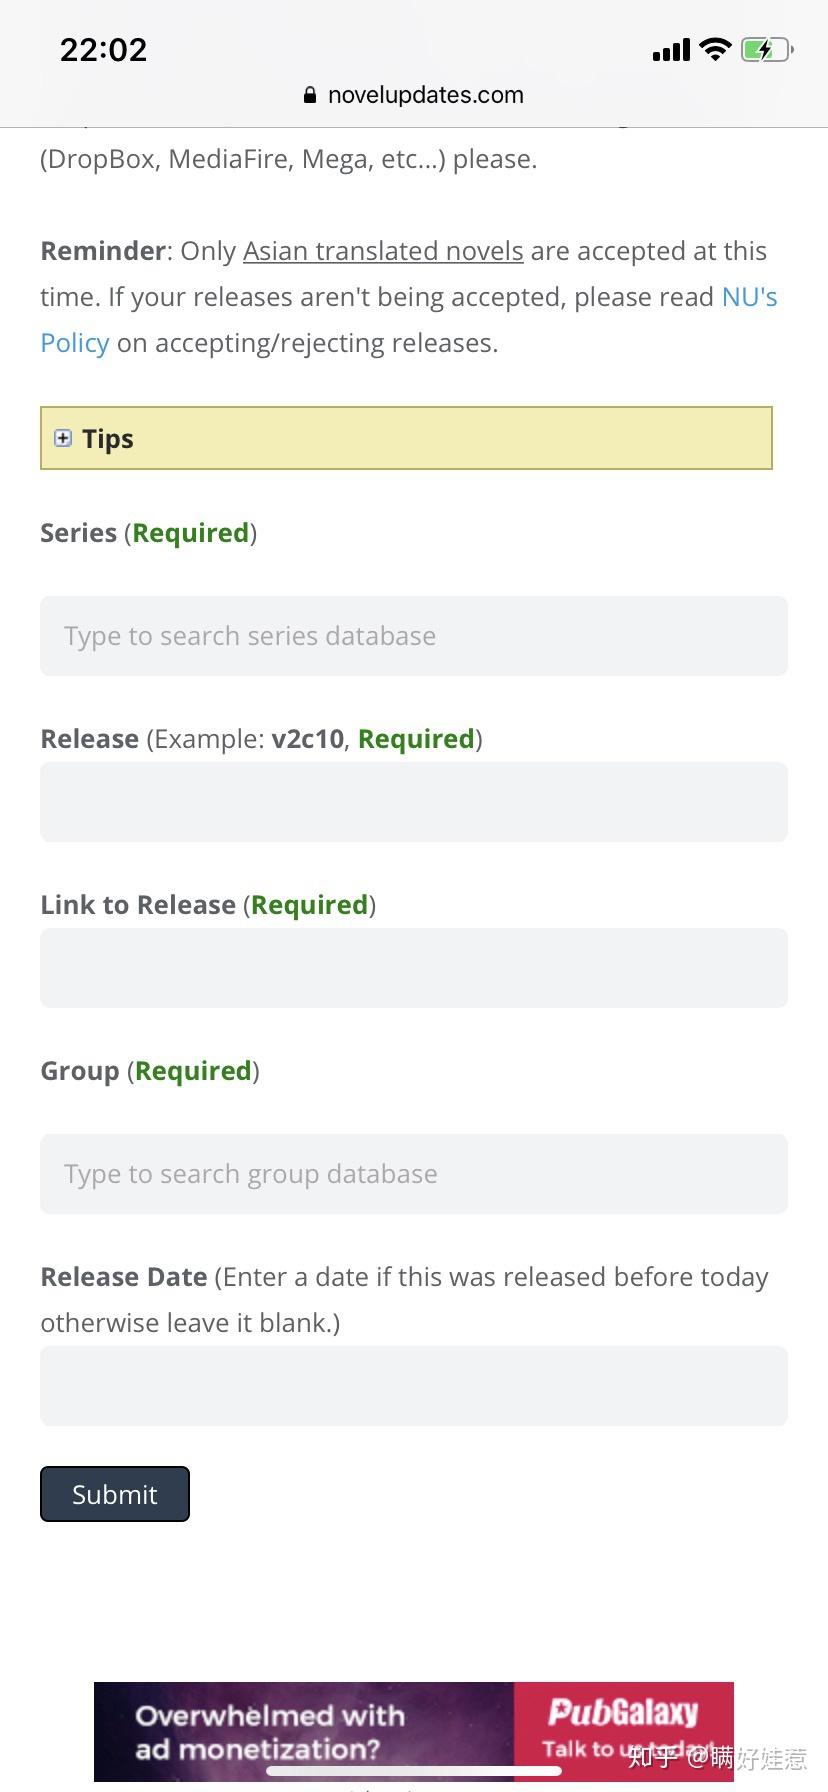The width and height of the screenshot is (828, 1792).
Task: Click the Tips header label
Action: pyautogui.click(x=108, y=439)
